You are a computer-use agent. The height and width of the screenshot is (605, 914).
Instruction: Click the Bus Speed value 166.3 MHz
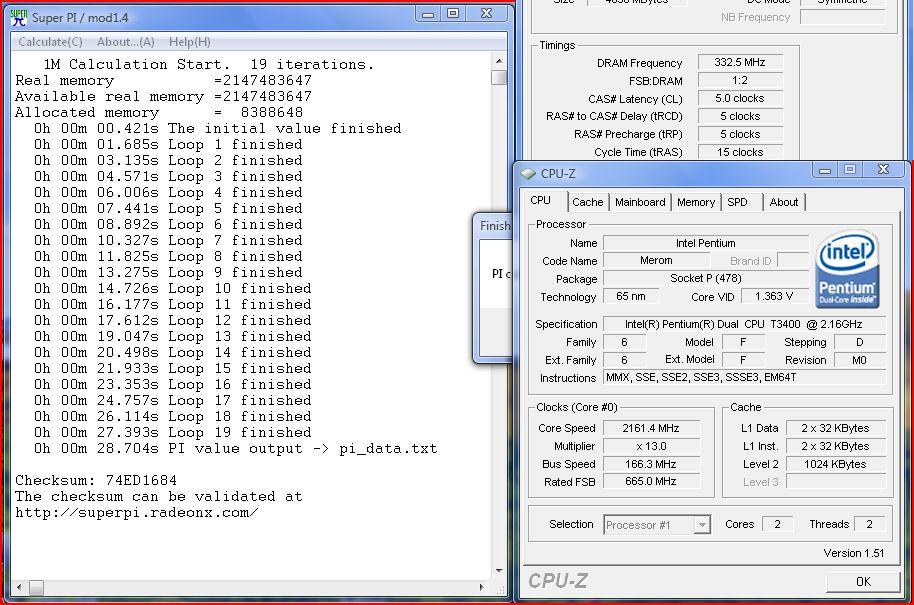click(x=651, y=465)
